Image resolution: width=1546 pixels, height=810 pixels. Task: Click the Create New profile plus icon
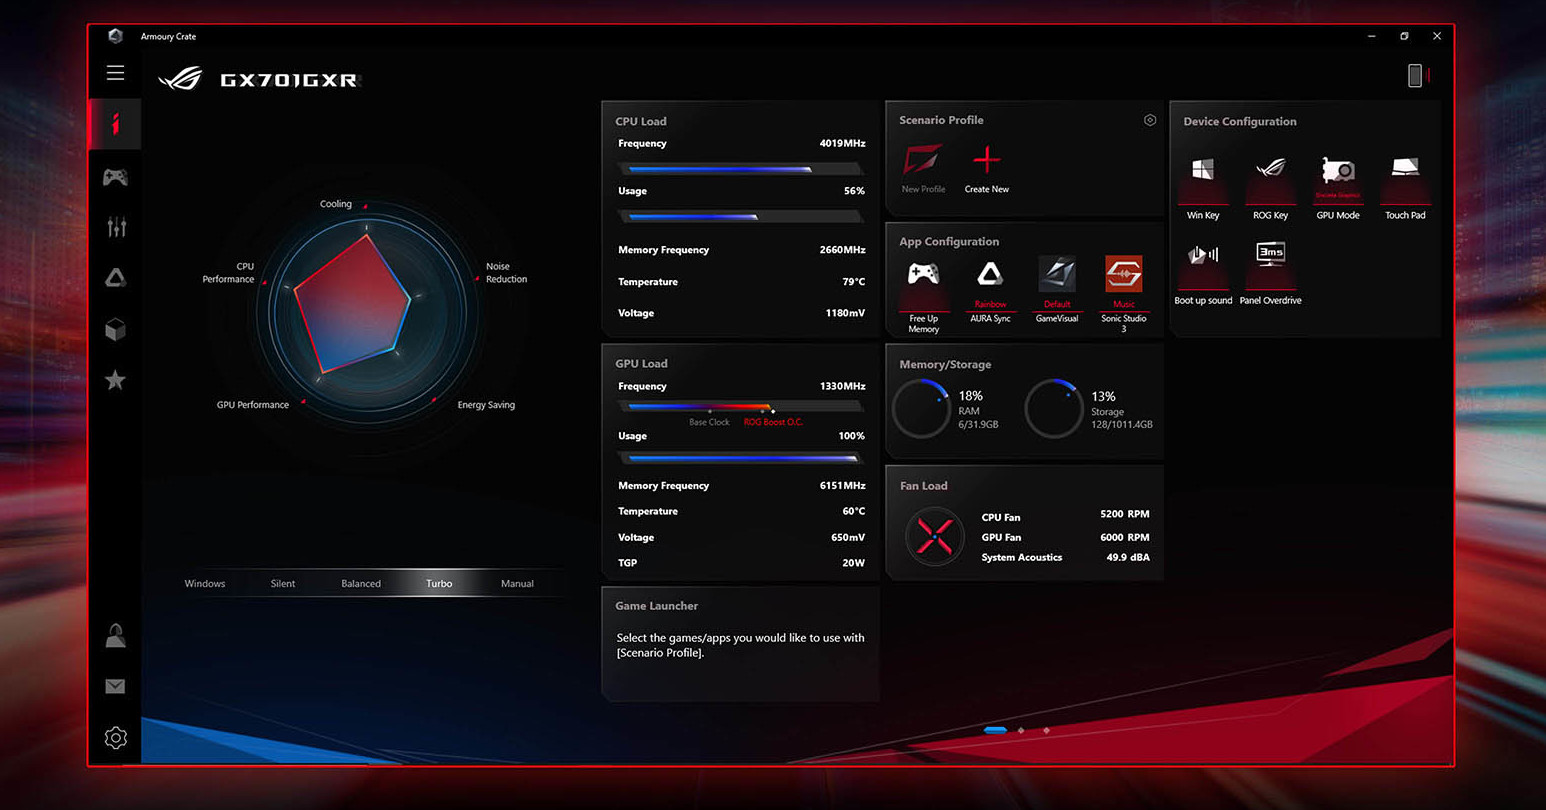[x=986, y=161]
